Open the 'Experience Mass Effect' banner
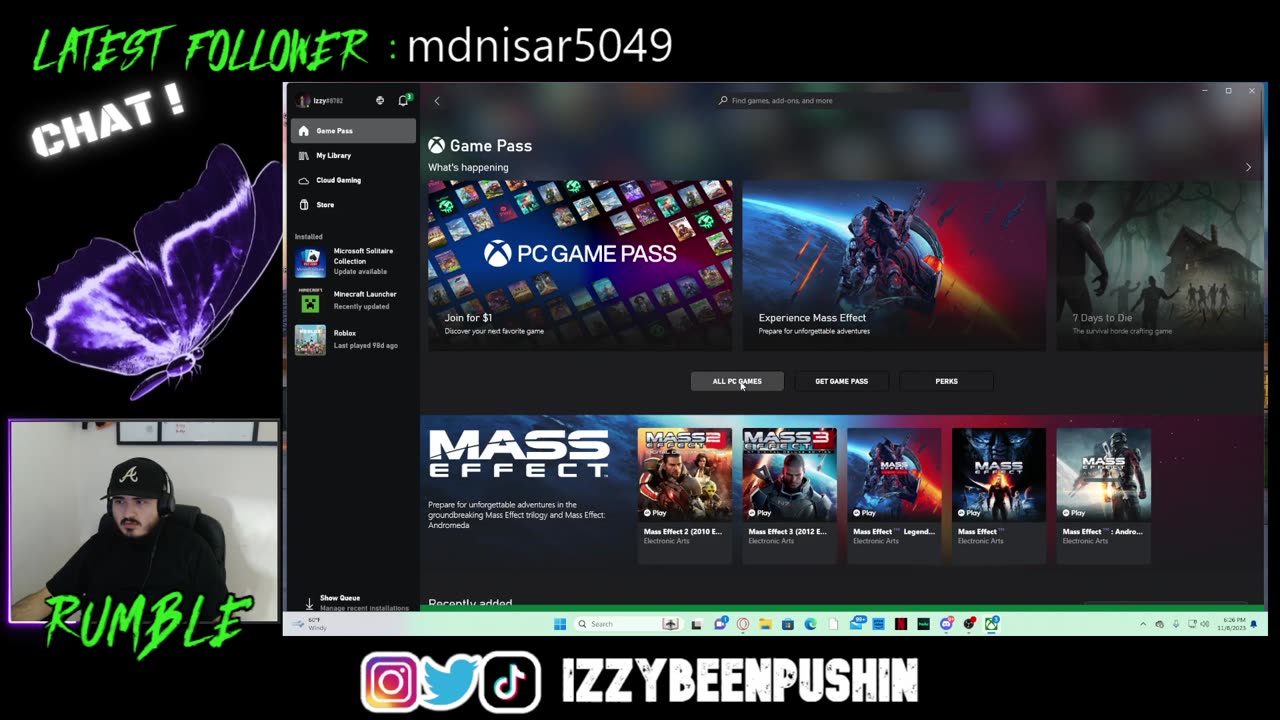Image resolution: width=1280 pixels, height=720 pixels. coord(894,265)
